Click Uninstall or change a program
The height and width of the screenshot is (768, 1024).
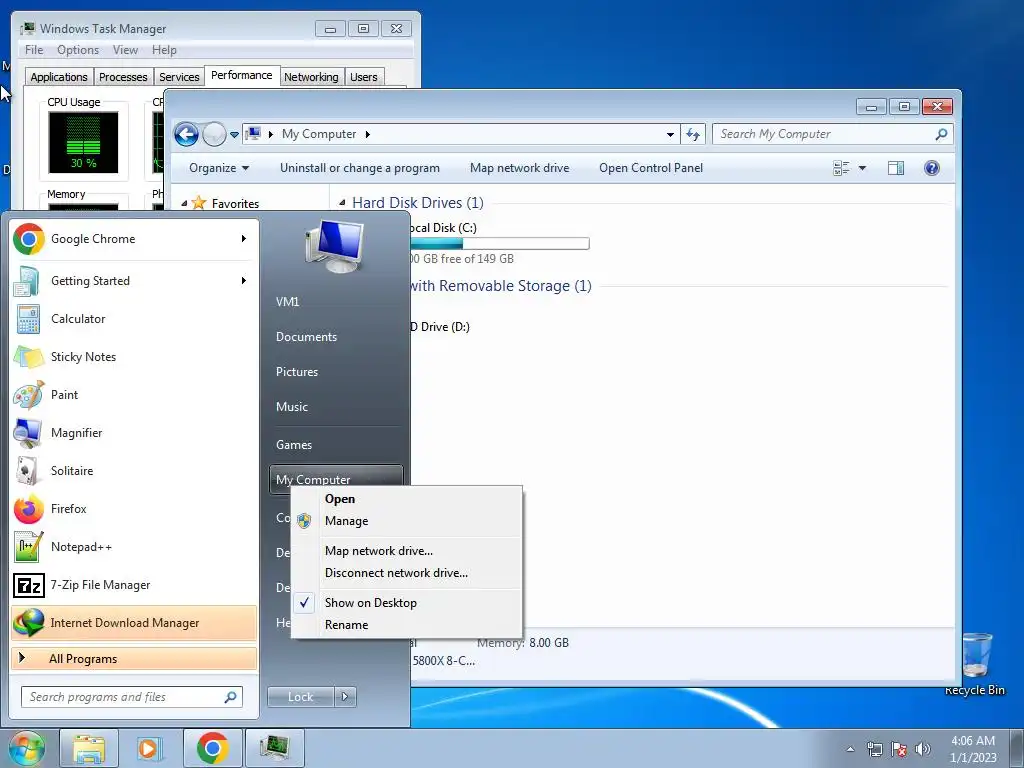click(360, 168)
